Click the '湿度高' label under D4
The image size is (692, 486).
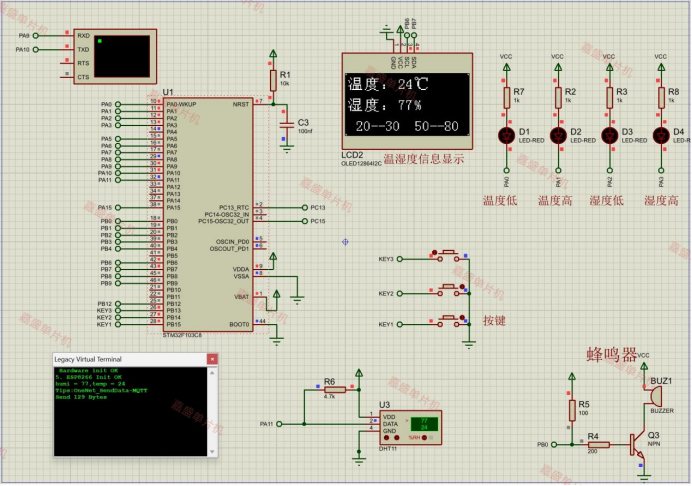[661, 201]
